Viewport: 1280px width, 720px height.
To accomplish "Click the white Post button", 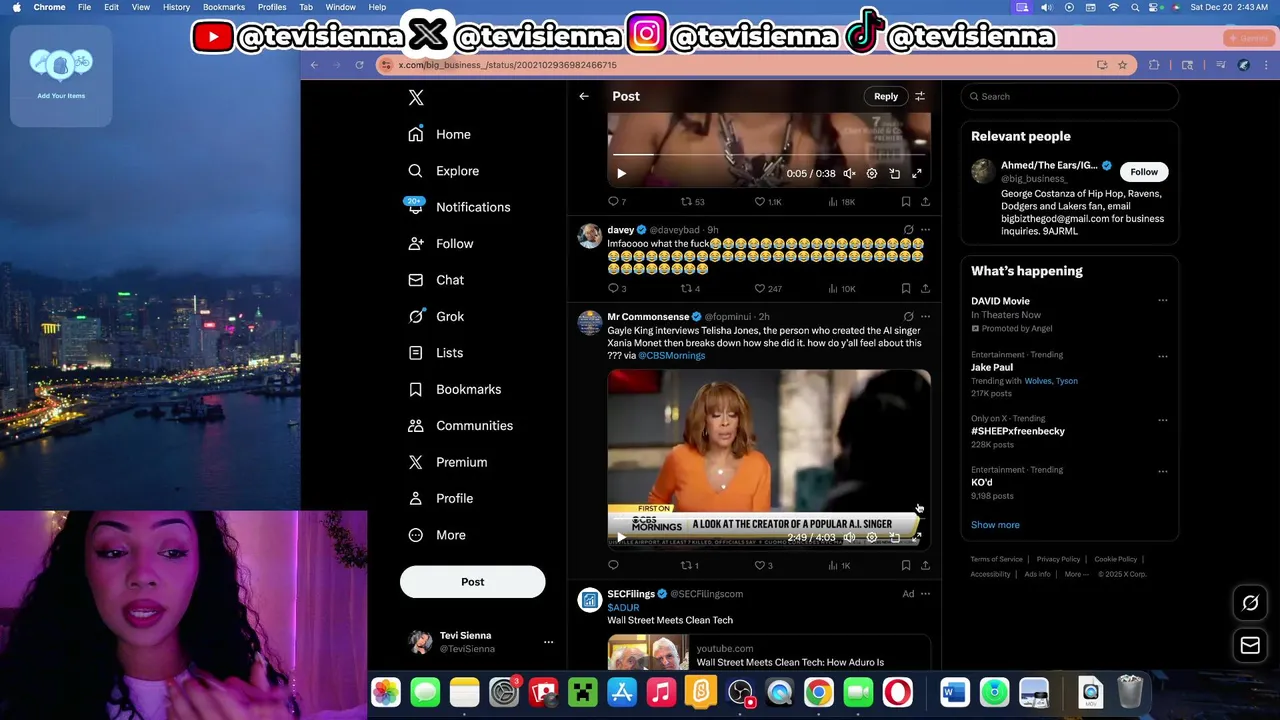I will tap(473, 582).
